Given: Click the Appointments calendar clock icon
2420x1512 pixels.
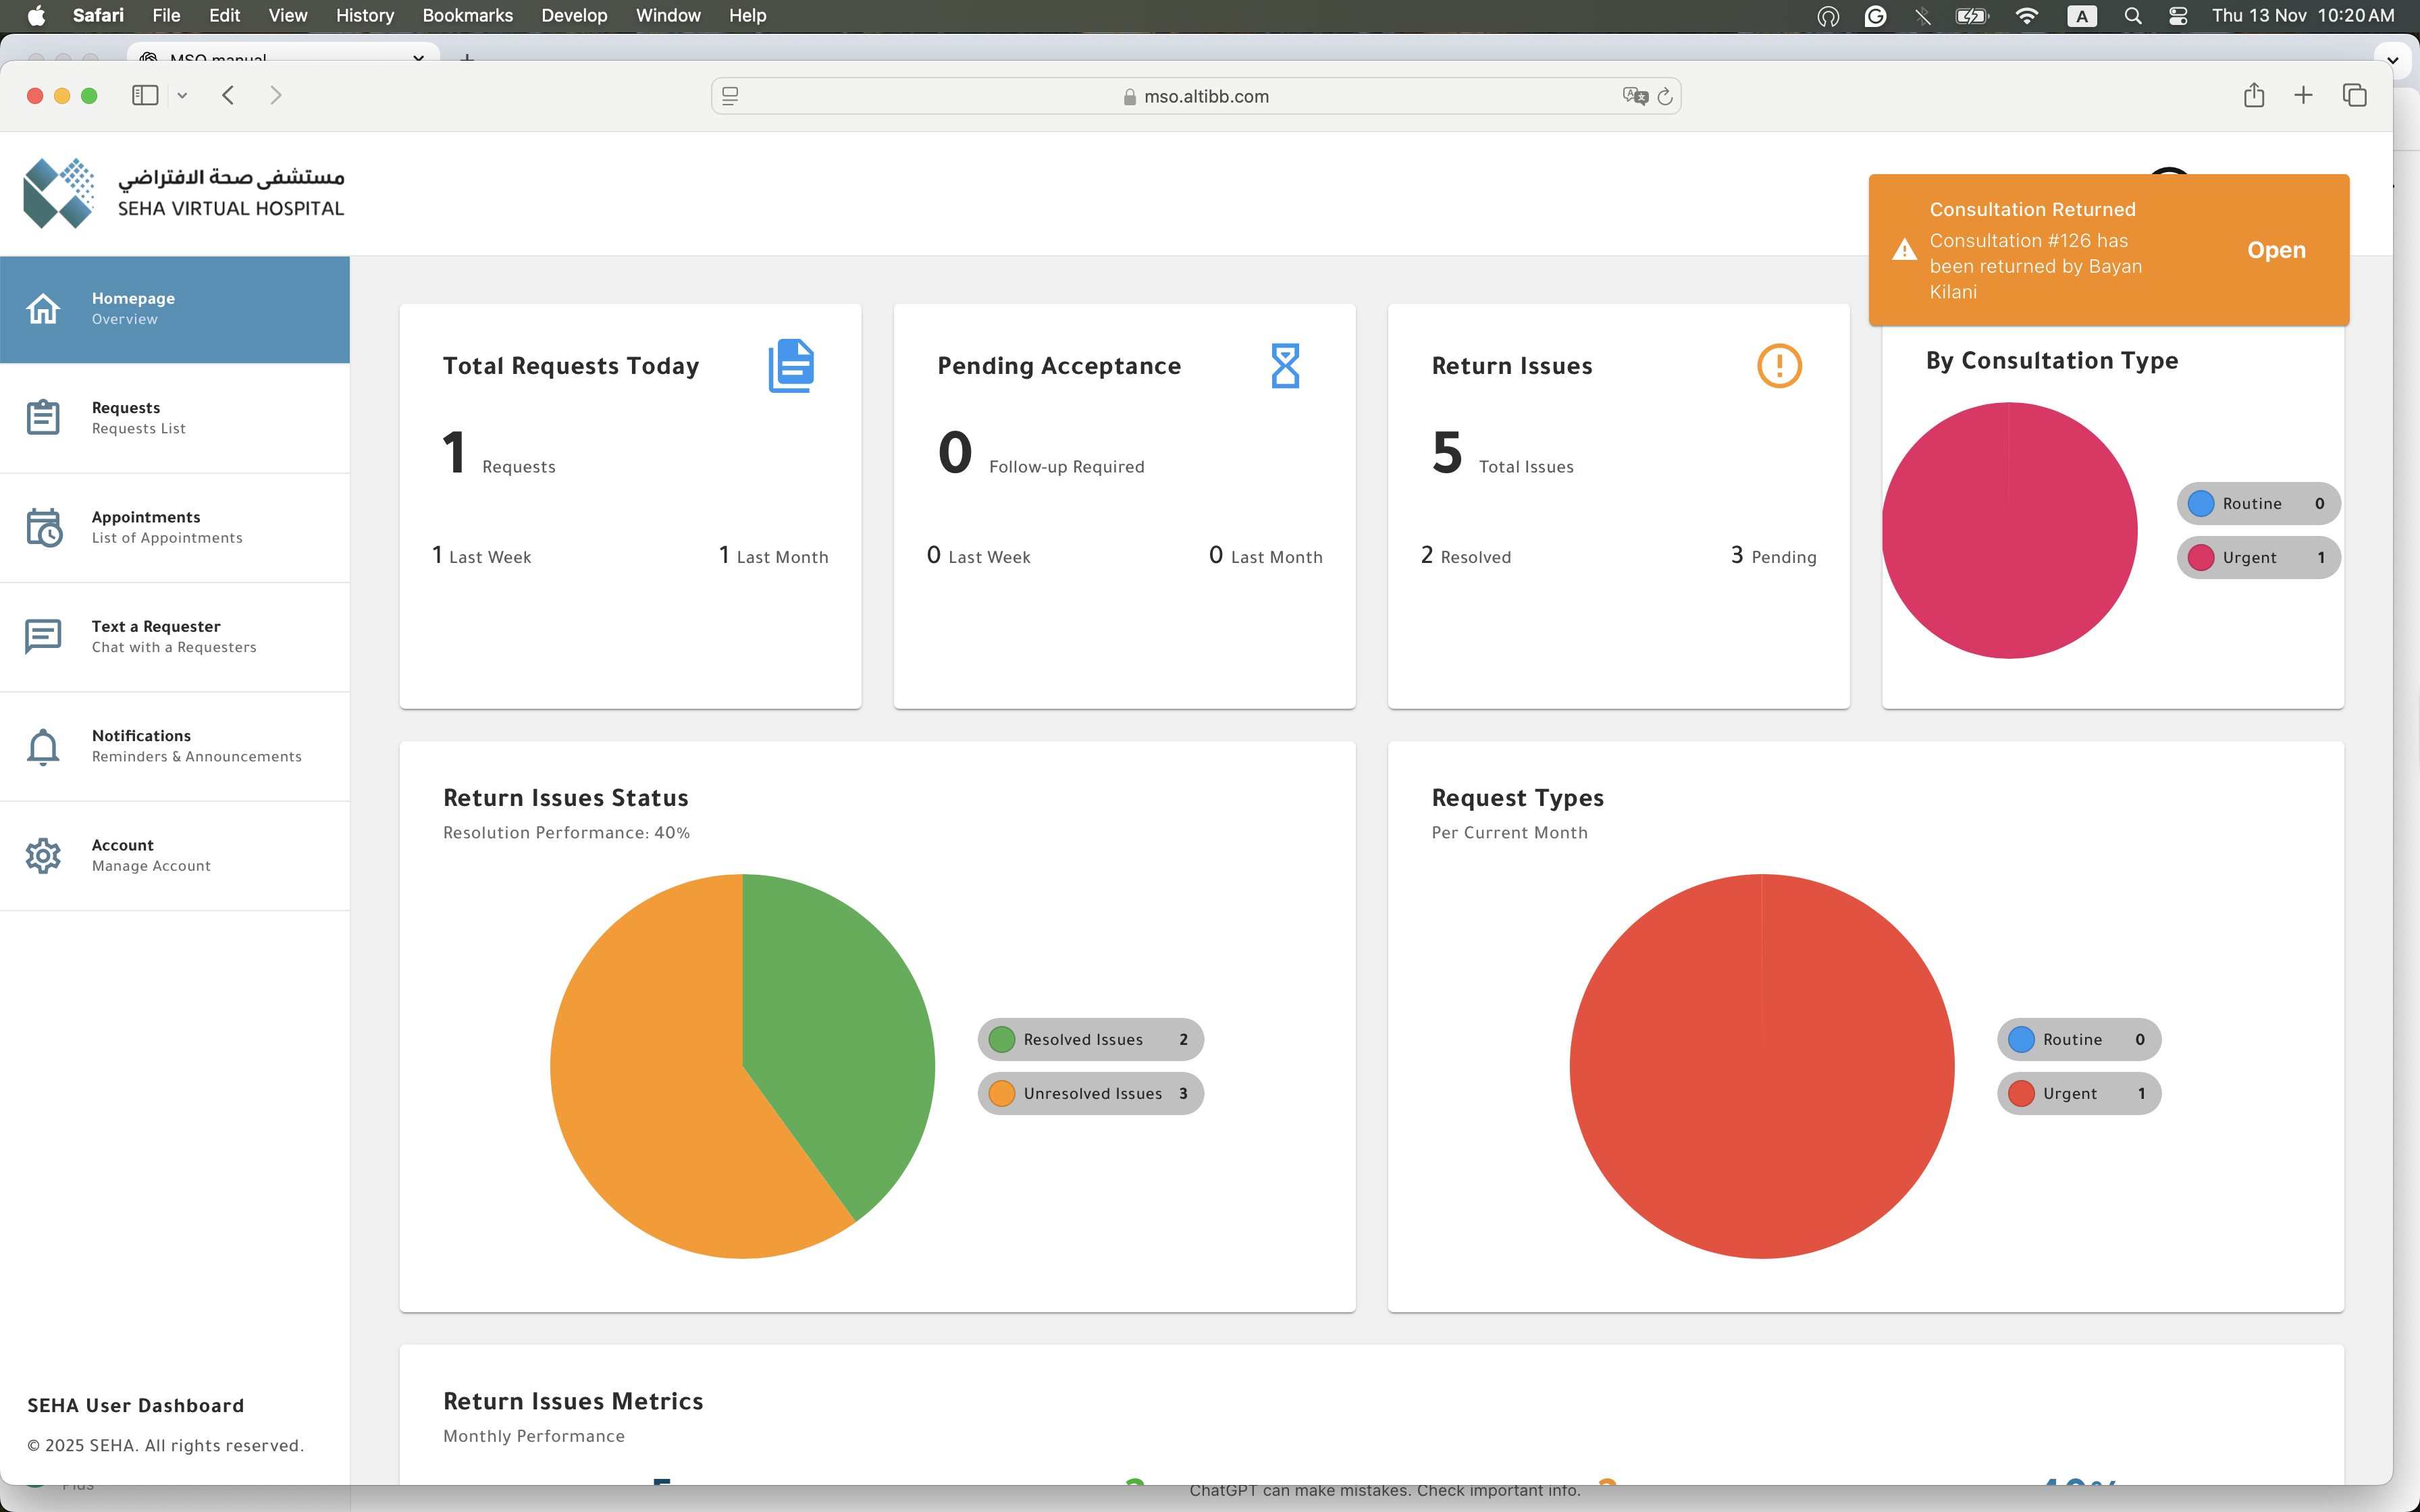Looking at the screenshot, I should click(x=43, y=527).
